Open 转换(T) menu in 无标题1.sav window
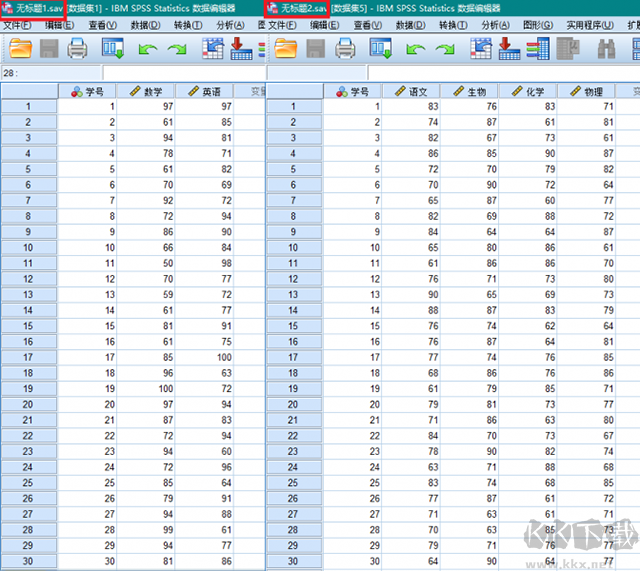640x571 pixels. point(188,24)
